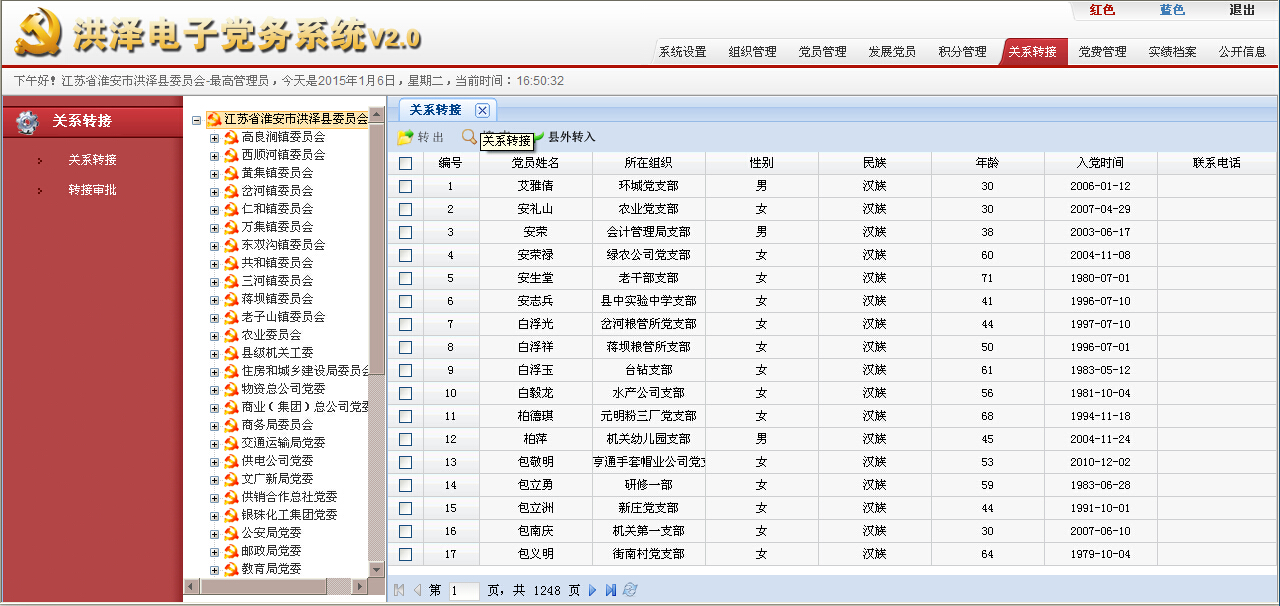
Task: Check the row checkbox for 艾雅倩
Action: point(405,186)
